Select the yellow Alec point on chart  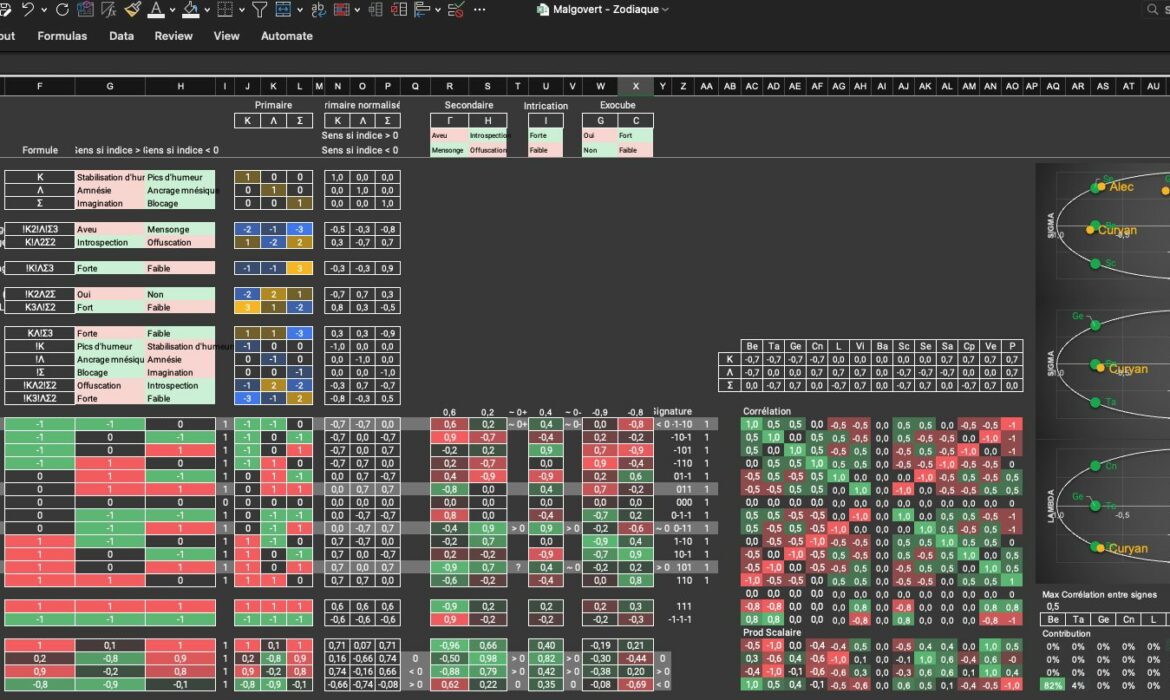point(1100,187)
